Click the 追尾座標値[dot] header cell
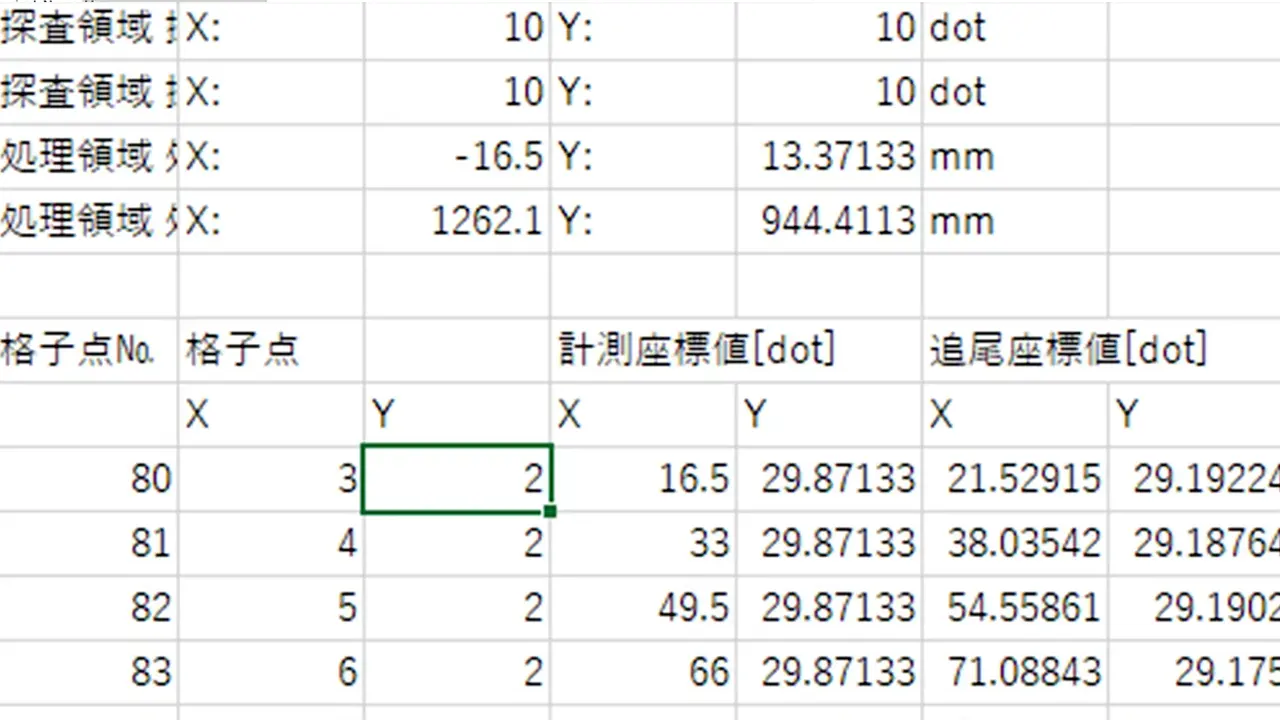Image resolution: width=1280 pixels, height=720 pixels. click(x=1015, y=350)
